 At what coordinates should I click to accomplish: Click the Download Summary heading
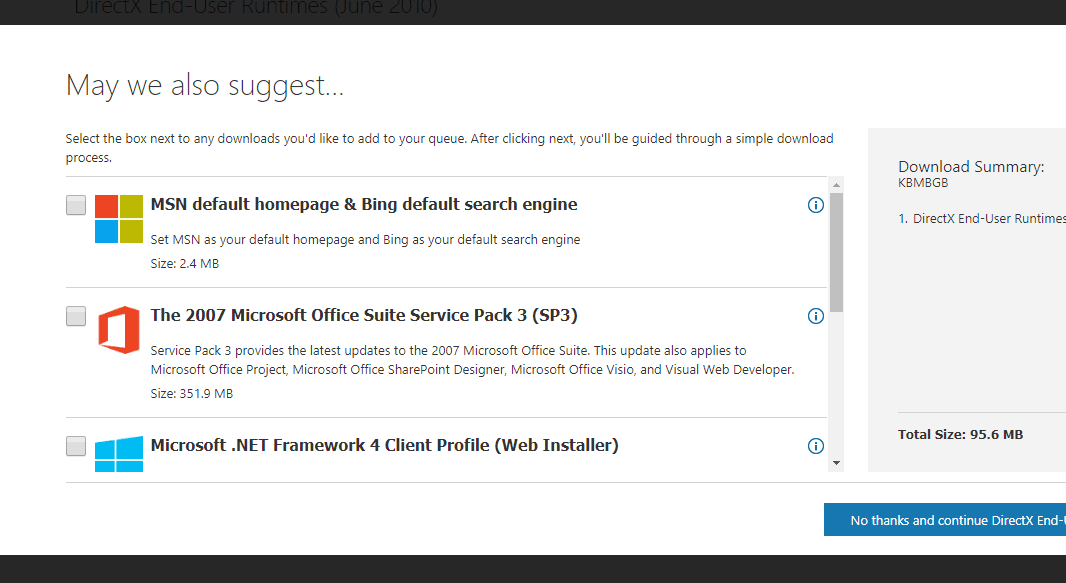tap(971, 166)
